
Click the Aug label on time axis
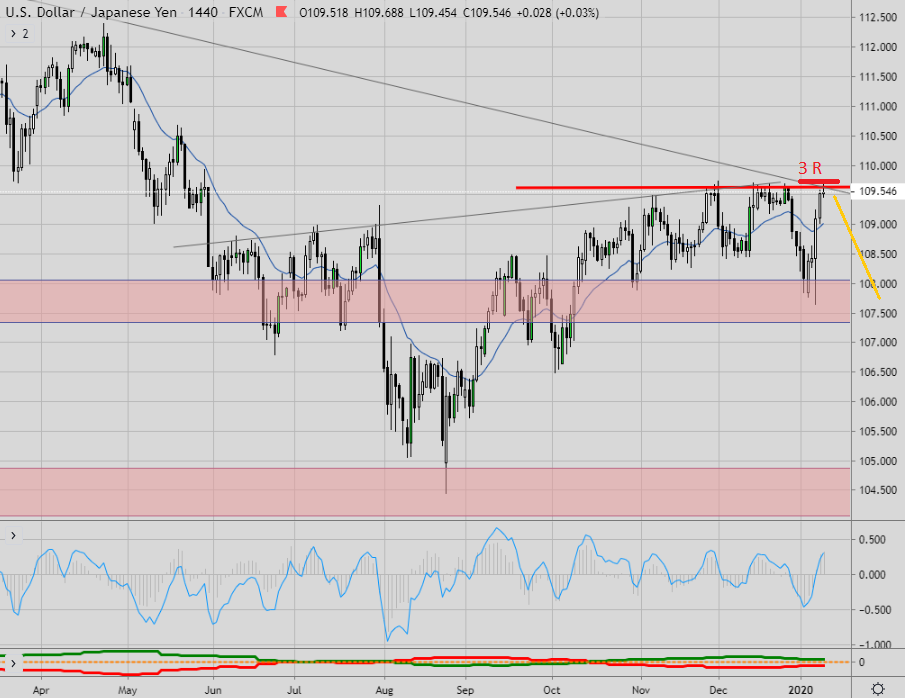click(x=384, y=690)
